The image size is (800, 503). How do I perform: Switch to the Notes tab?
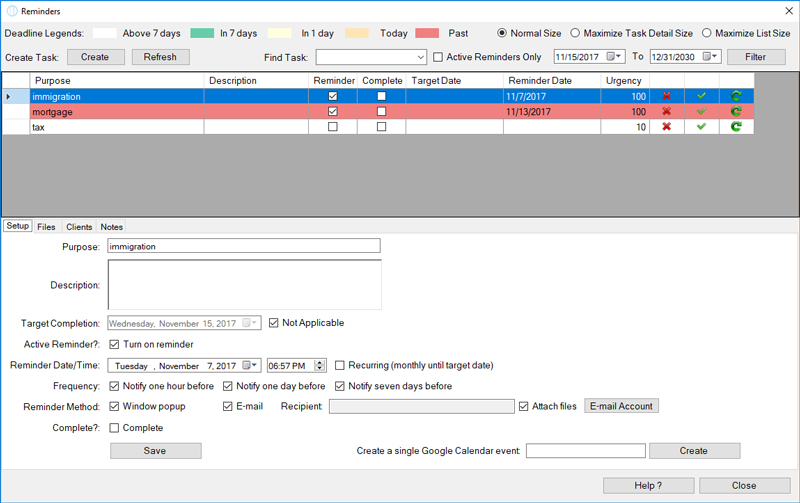[x=111, y=227]
